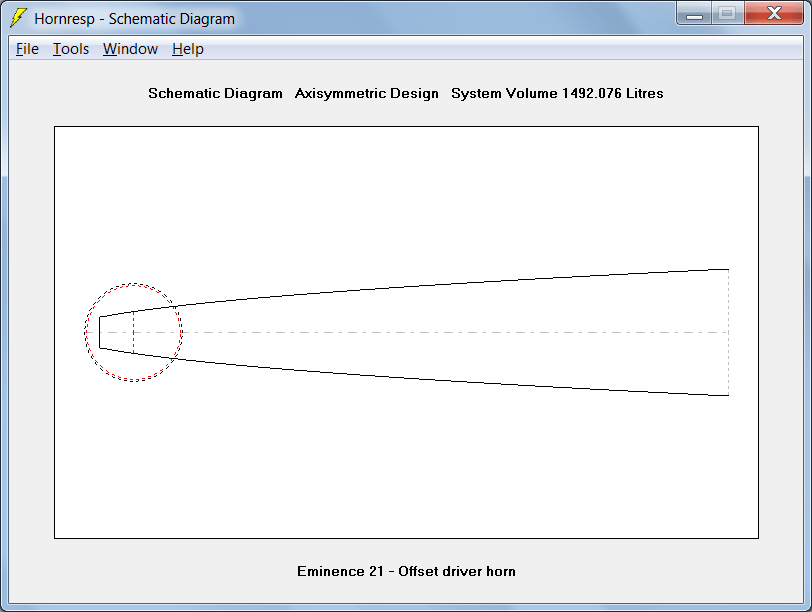Click the disabled maximize button

pyautogui.click(x=727, y=14)
